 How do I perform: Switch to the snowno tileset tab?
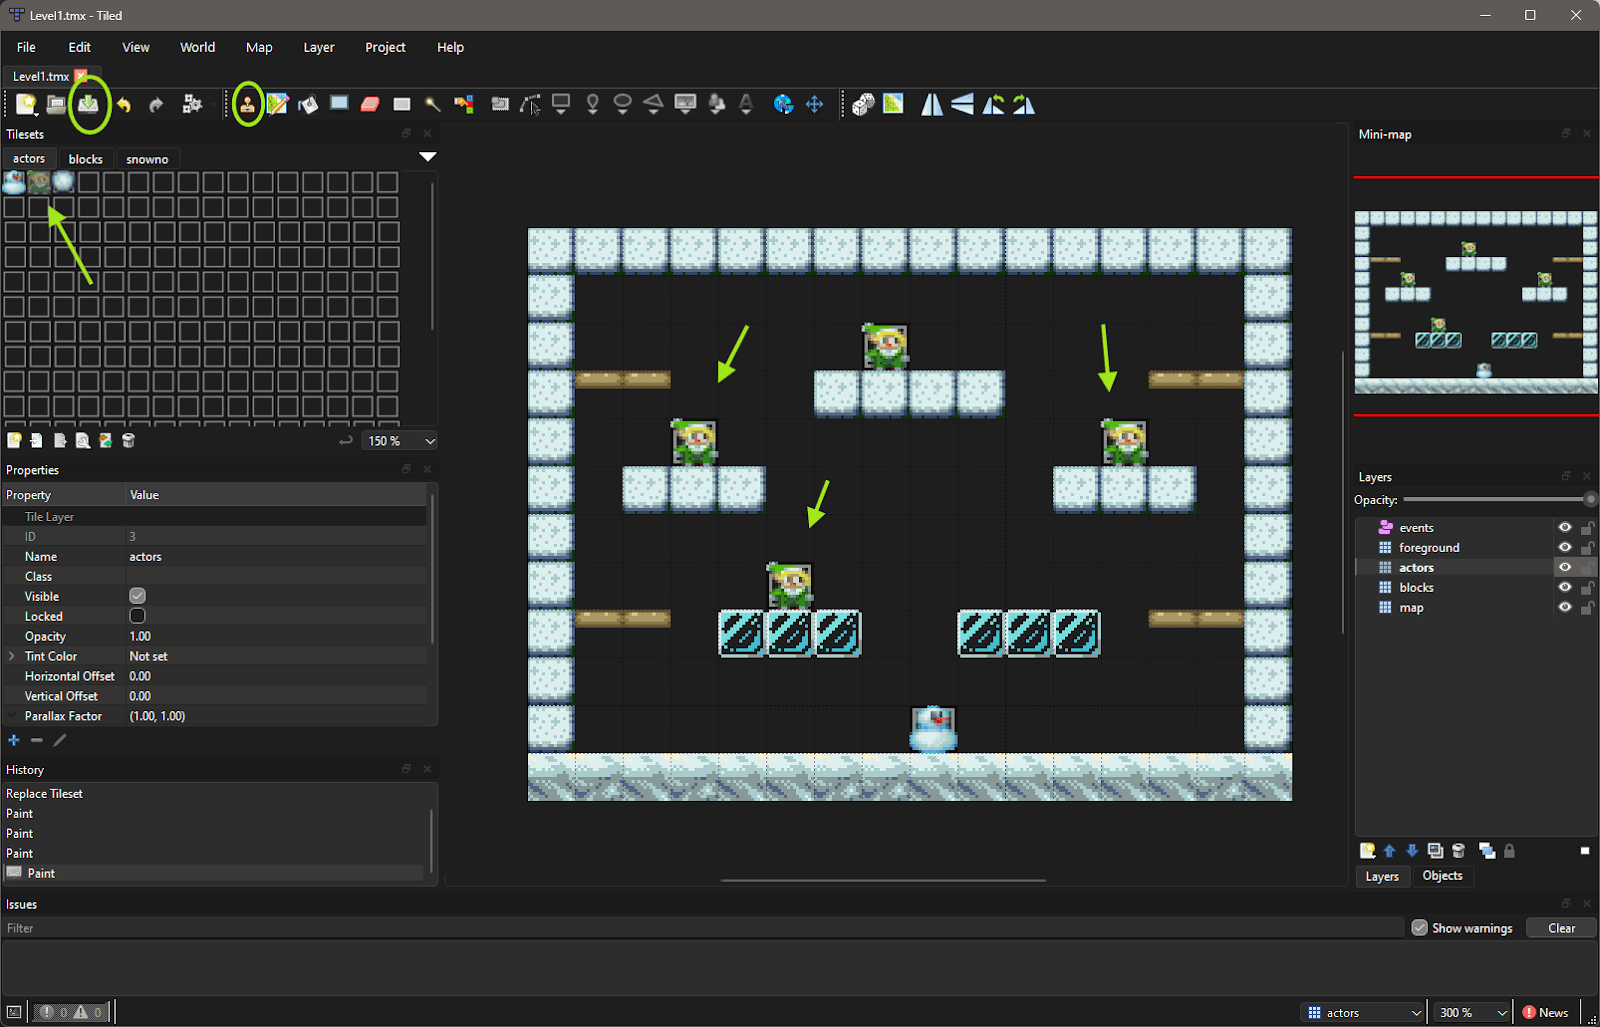[147, 159]
